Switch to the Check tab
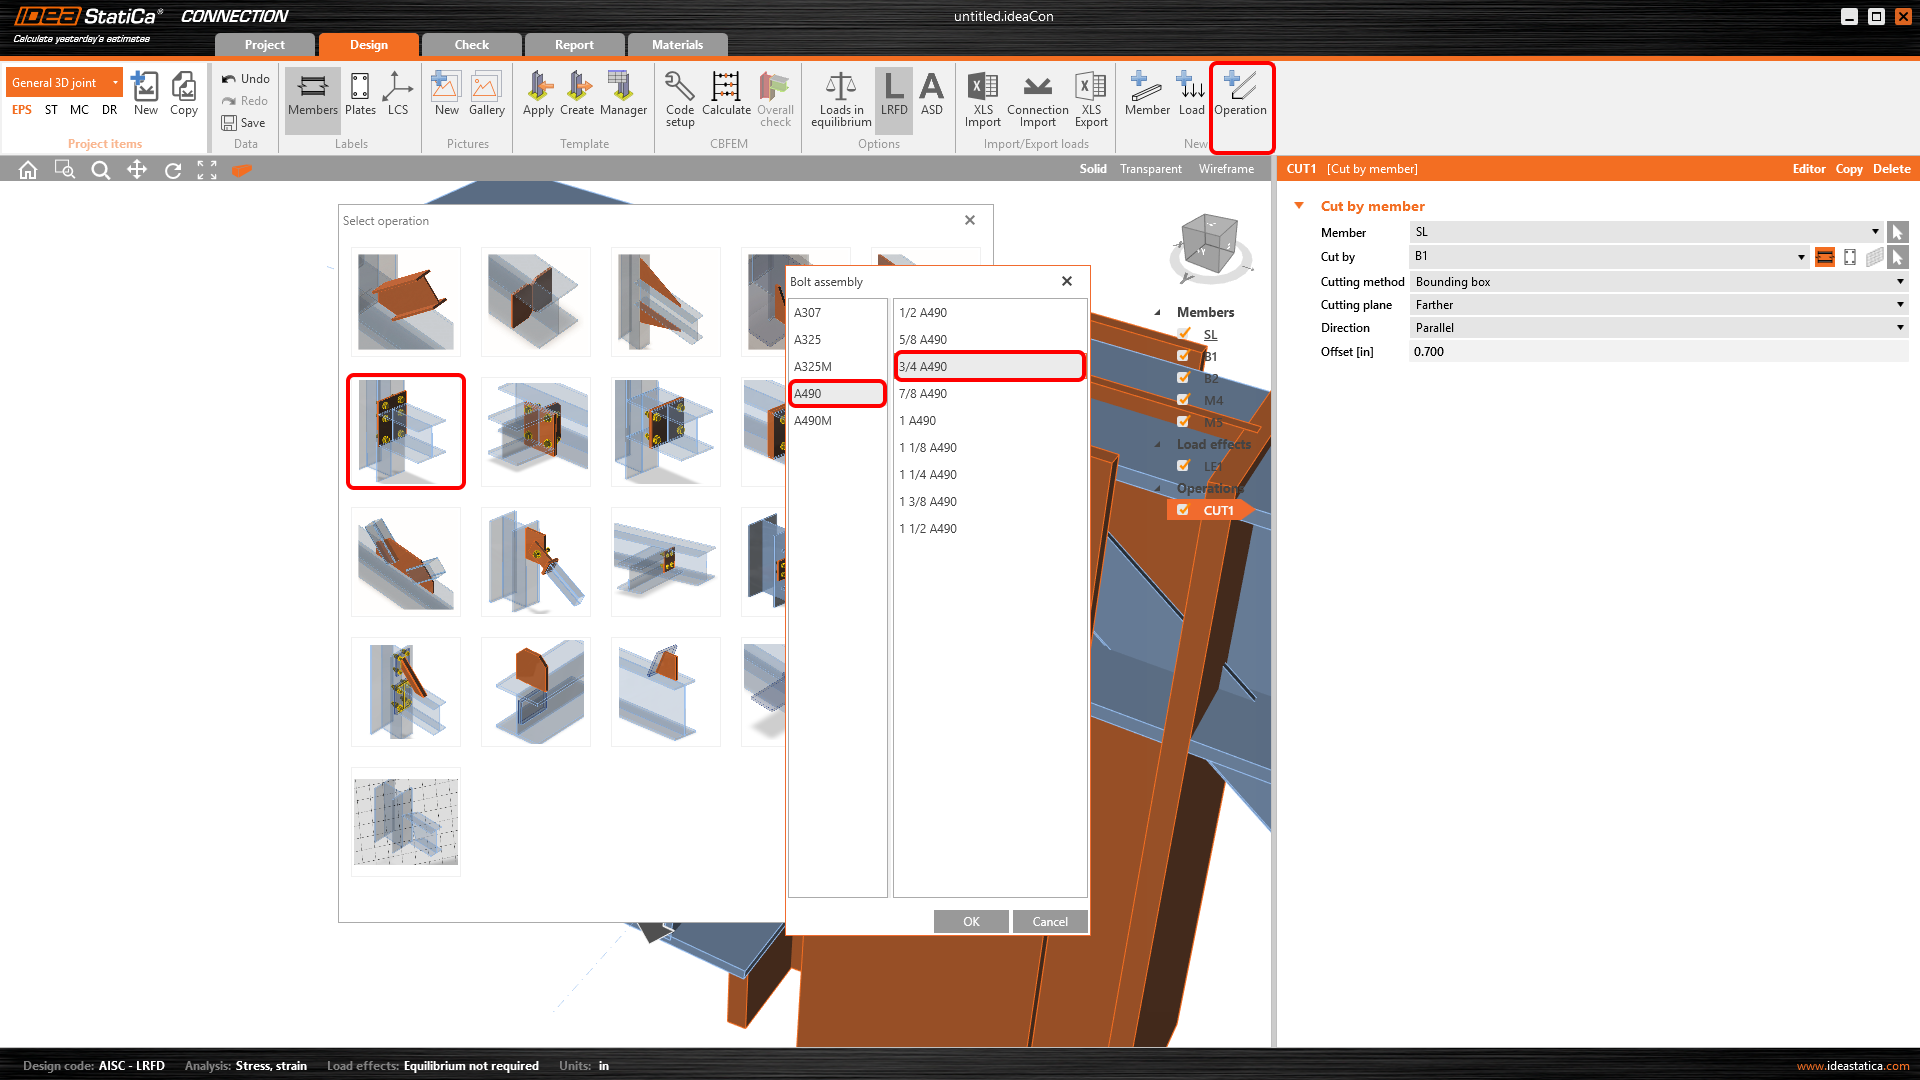The image size is (1920, 1080). tap(471, 45)
